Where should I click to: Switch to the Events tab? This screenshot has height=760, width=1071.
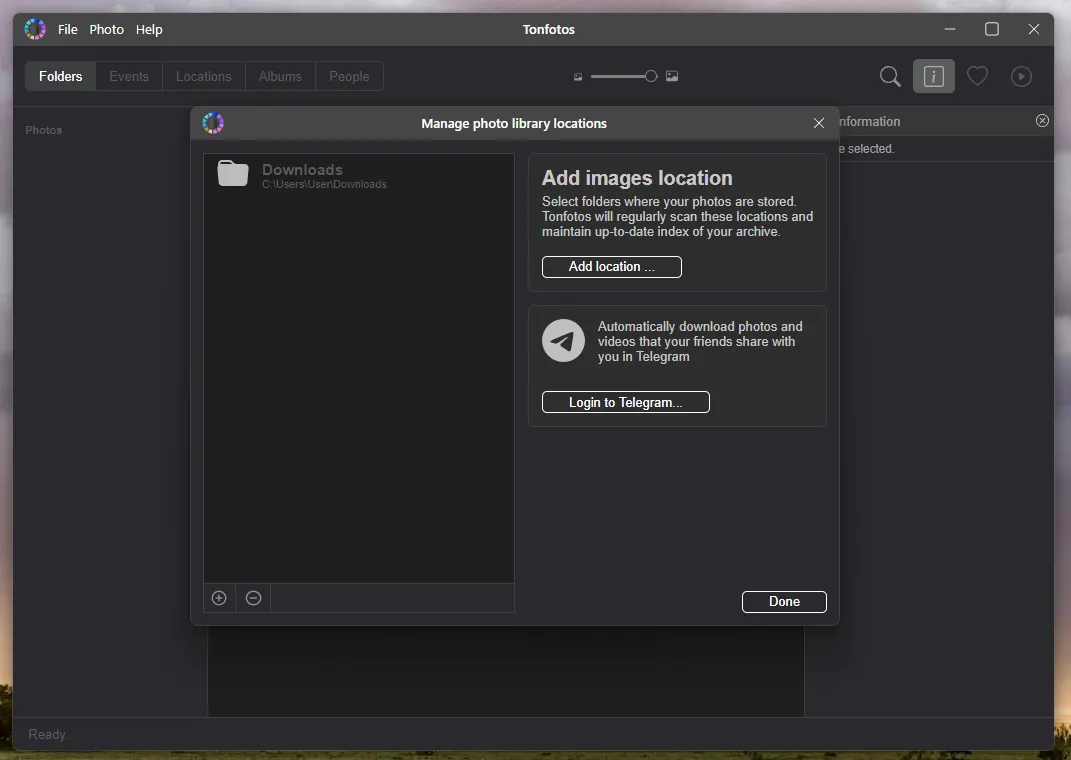pyautogui.click(x=129, y=76)
